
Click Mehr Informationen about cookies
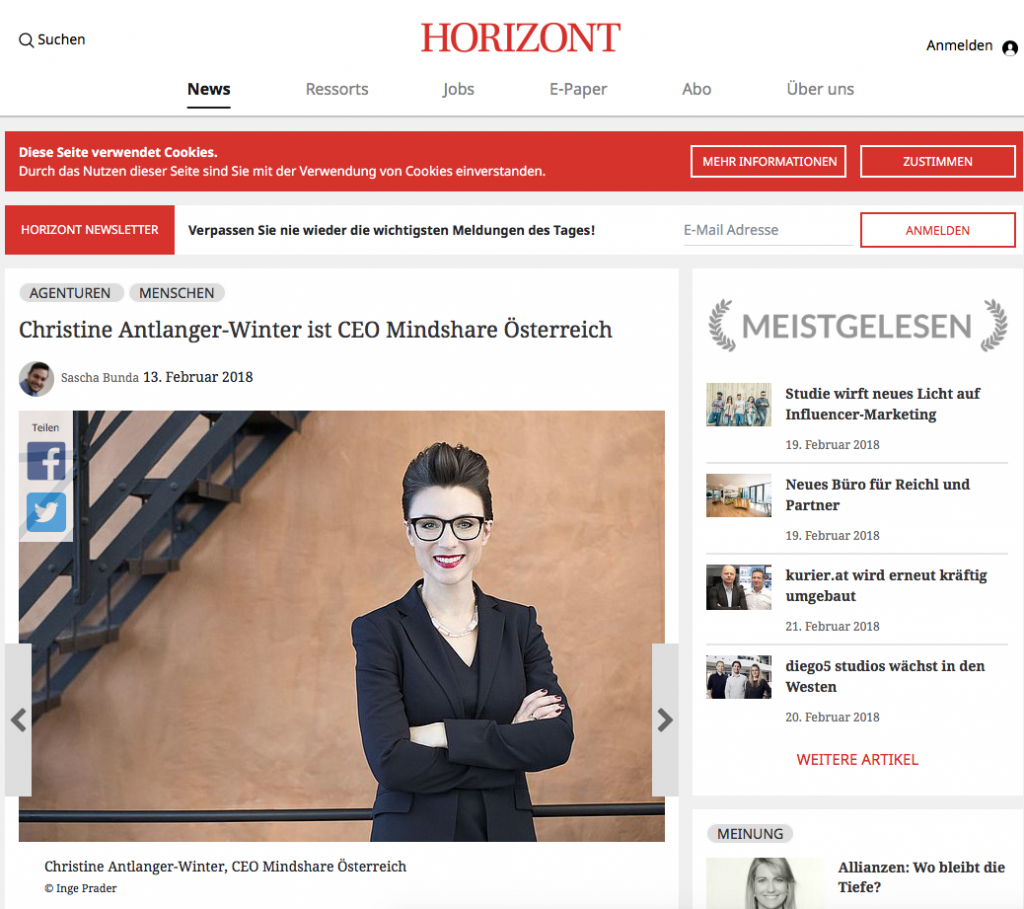pyautogui.click(x=769, y=161)
